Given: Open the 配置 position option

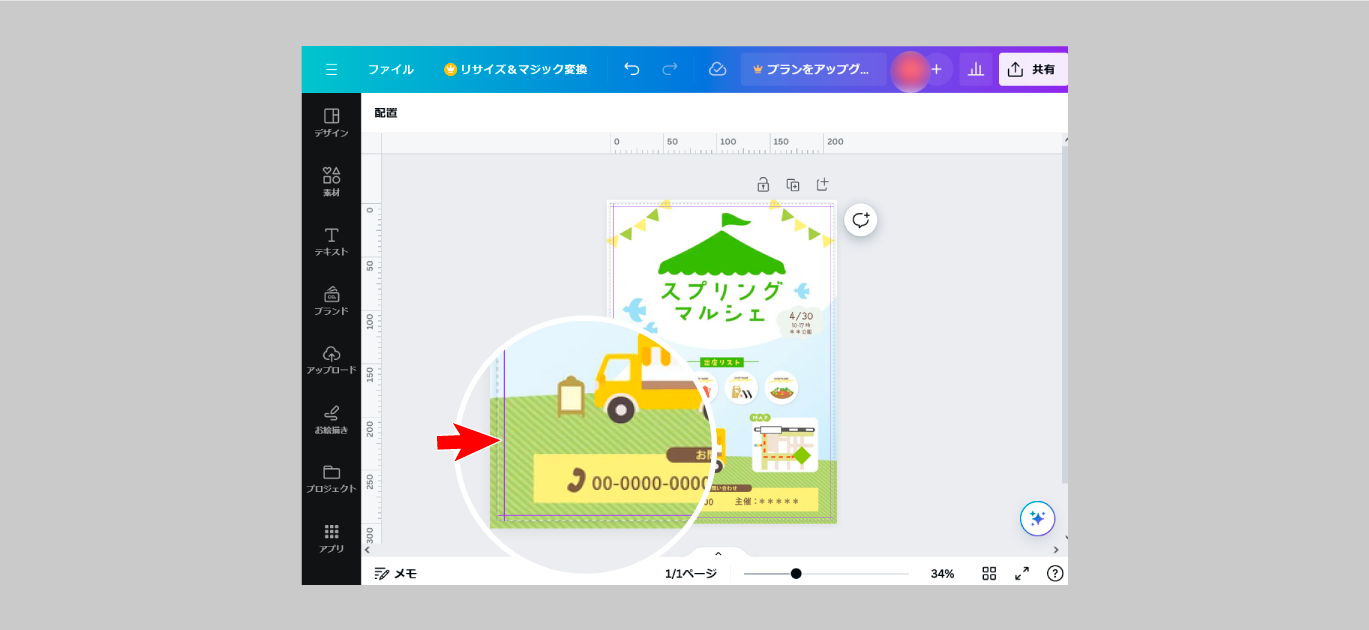Looking at the screenshot, I should coord(386,113).
